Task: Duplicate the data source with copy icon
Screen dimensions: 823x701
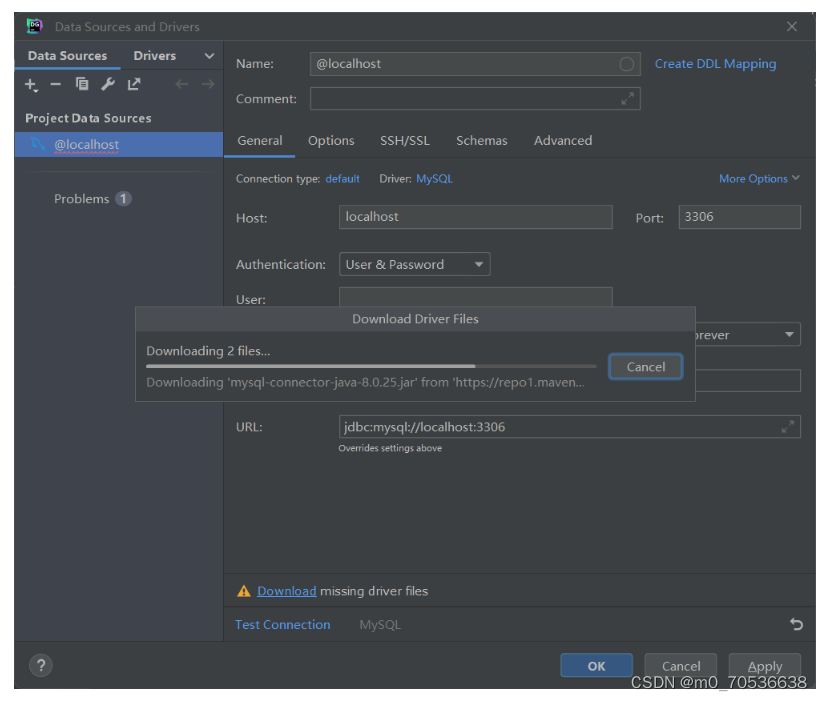Action: tap(82, 84)
